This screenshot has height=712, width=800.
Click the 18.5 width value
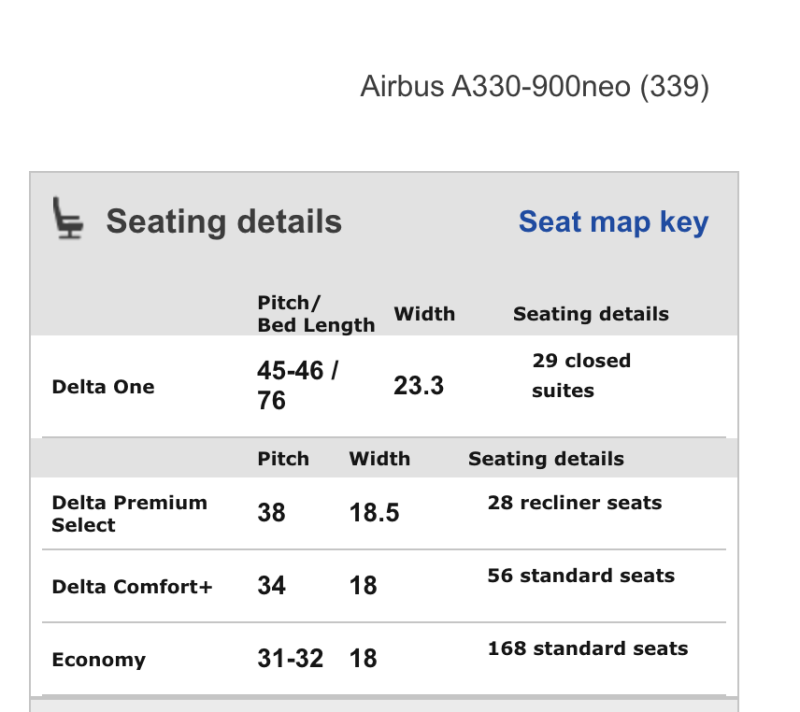coord(374,513)
